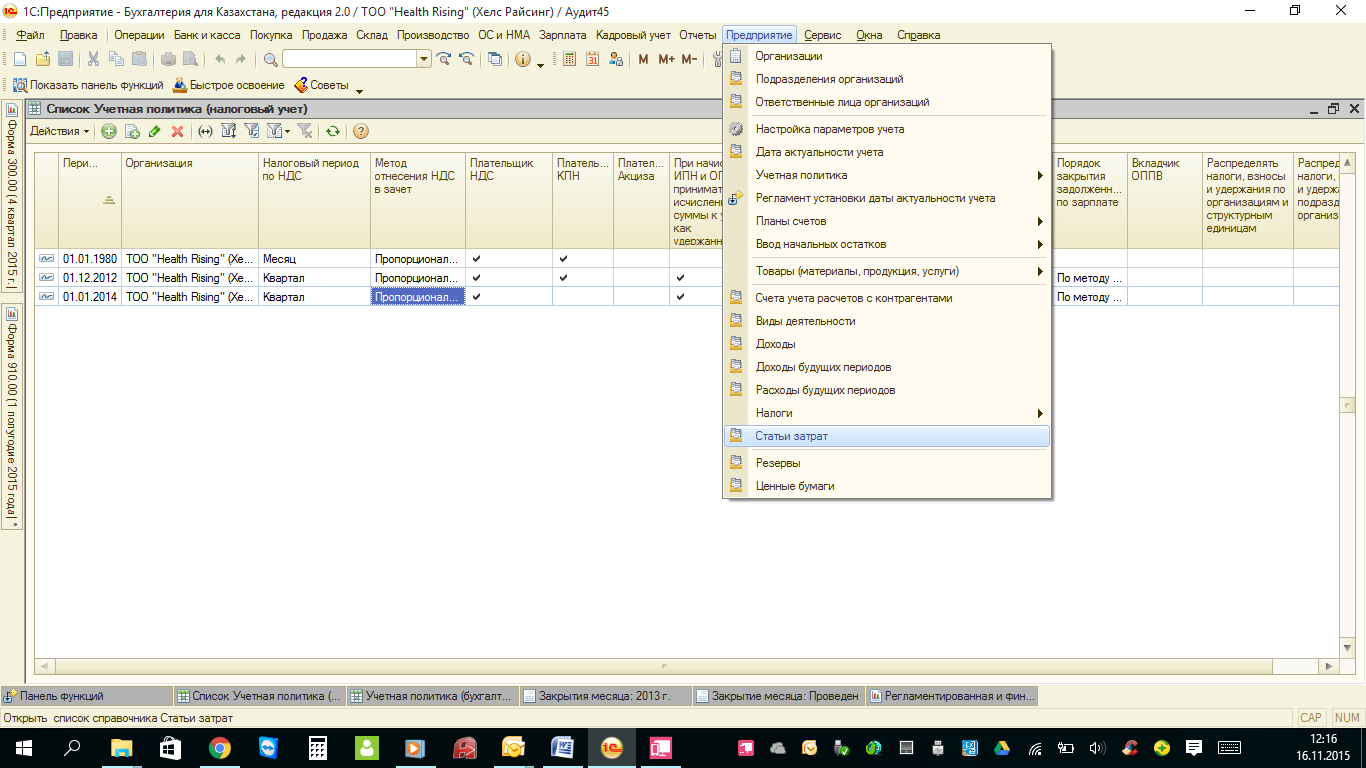Refresh the list with green arrows icon

[x=333, y=131]
